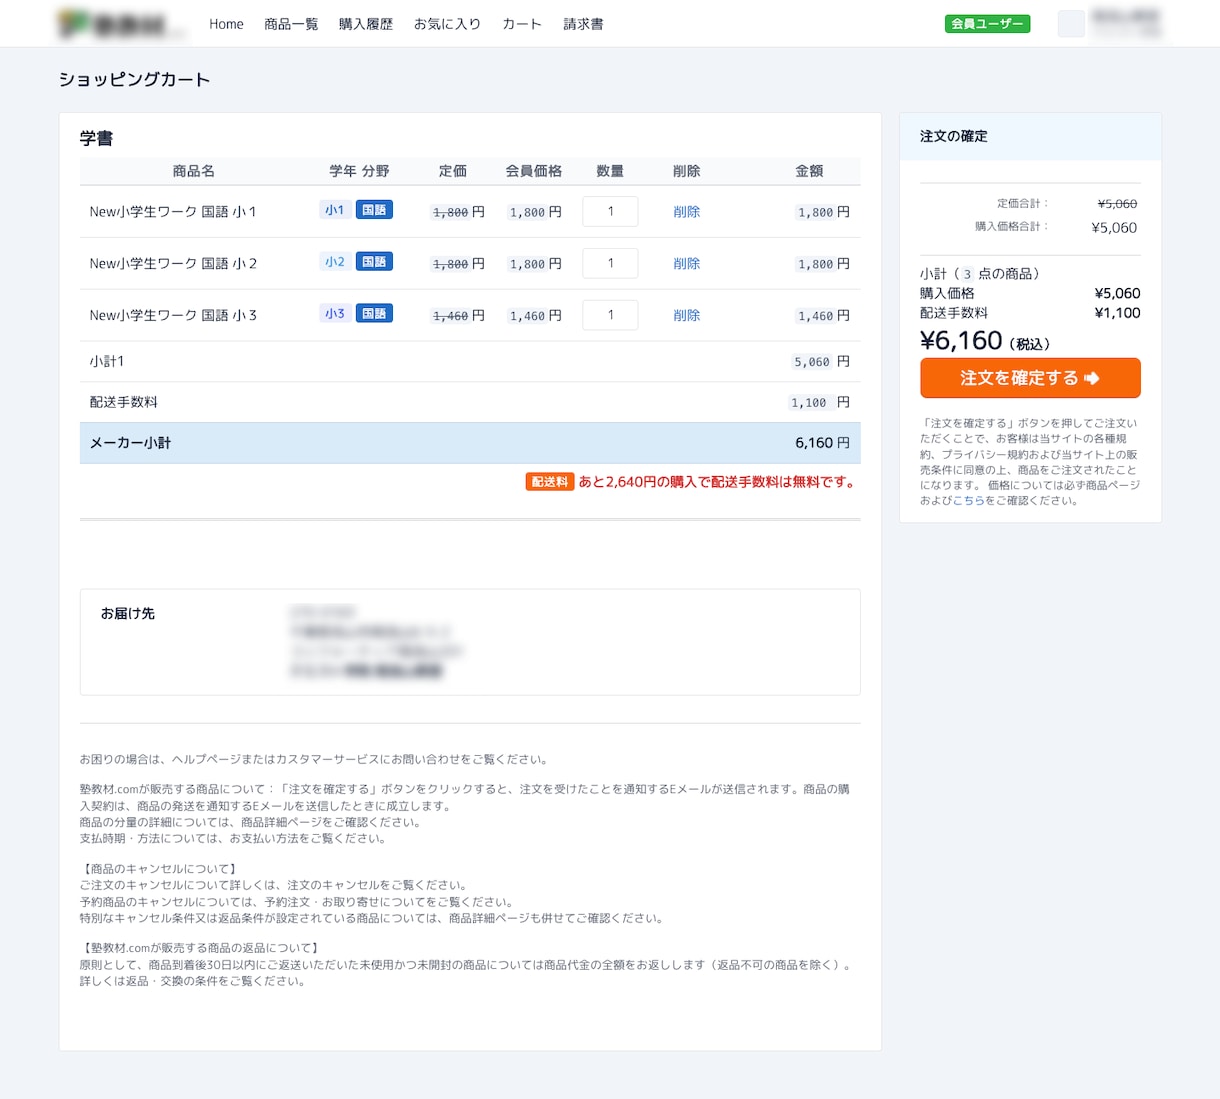
Task: Click the 商品名 column header
Action: pos(194,171)
